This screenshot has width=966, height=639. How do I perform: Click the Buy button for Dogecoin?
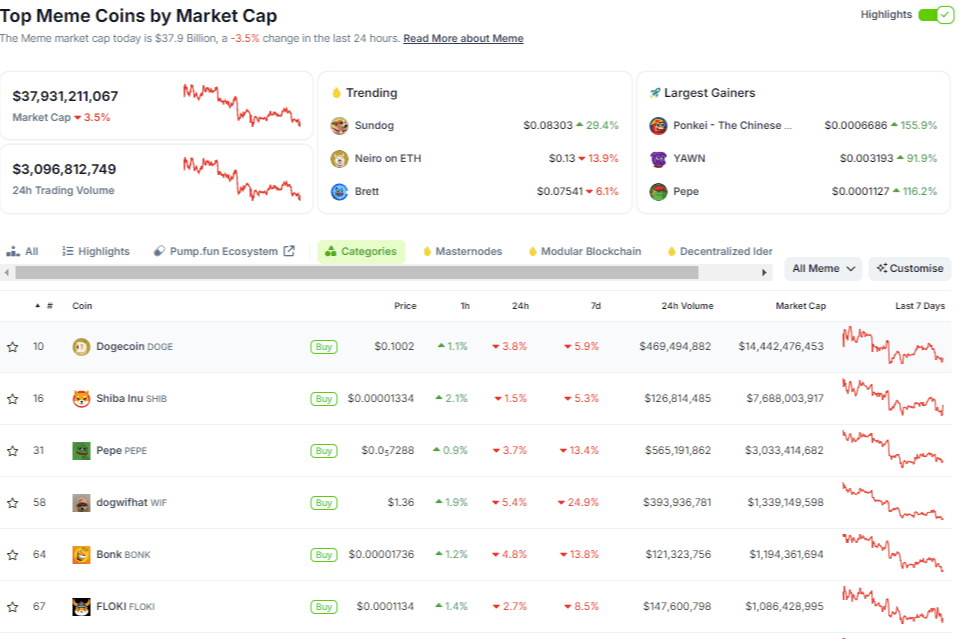click(x=324, y=347)
